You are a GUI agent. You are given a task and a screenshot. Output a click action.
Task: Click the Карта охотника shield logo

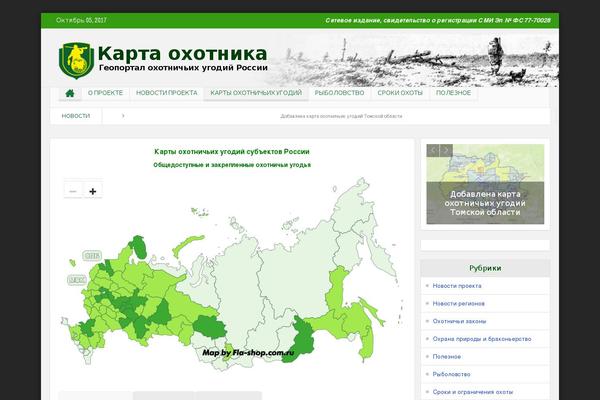[76, 60]
